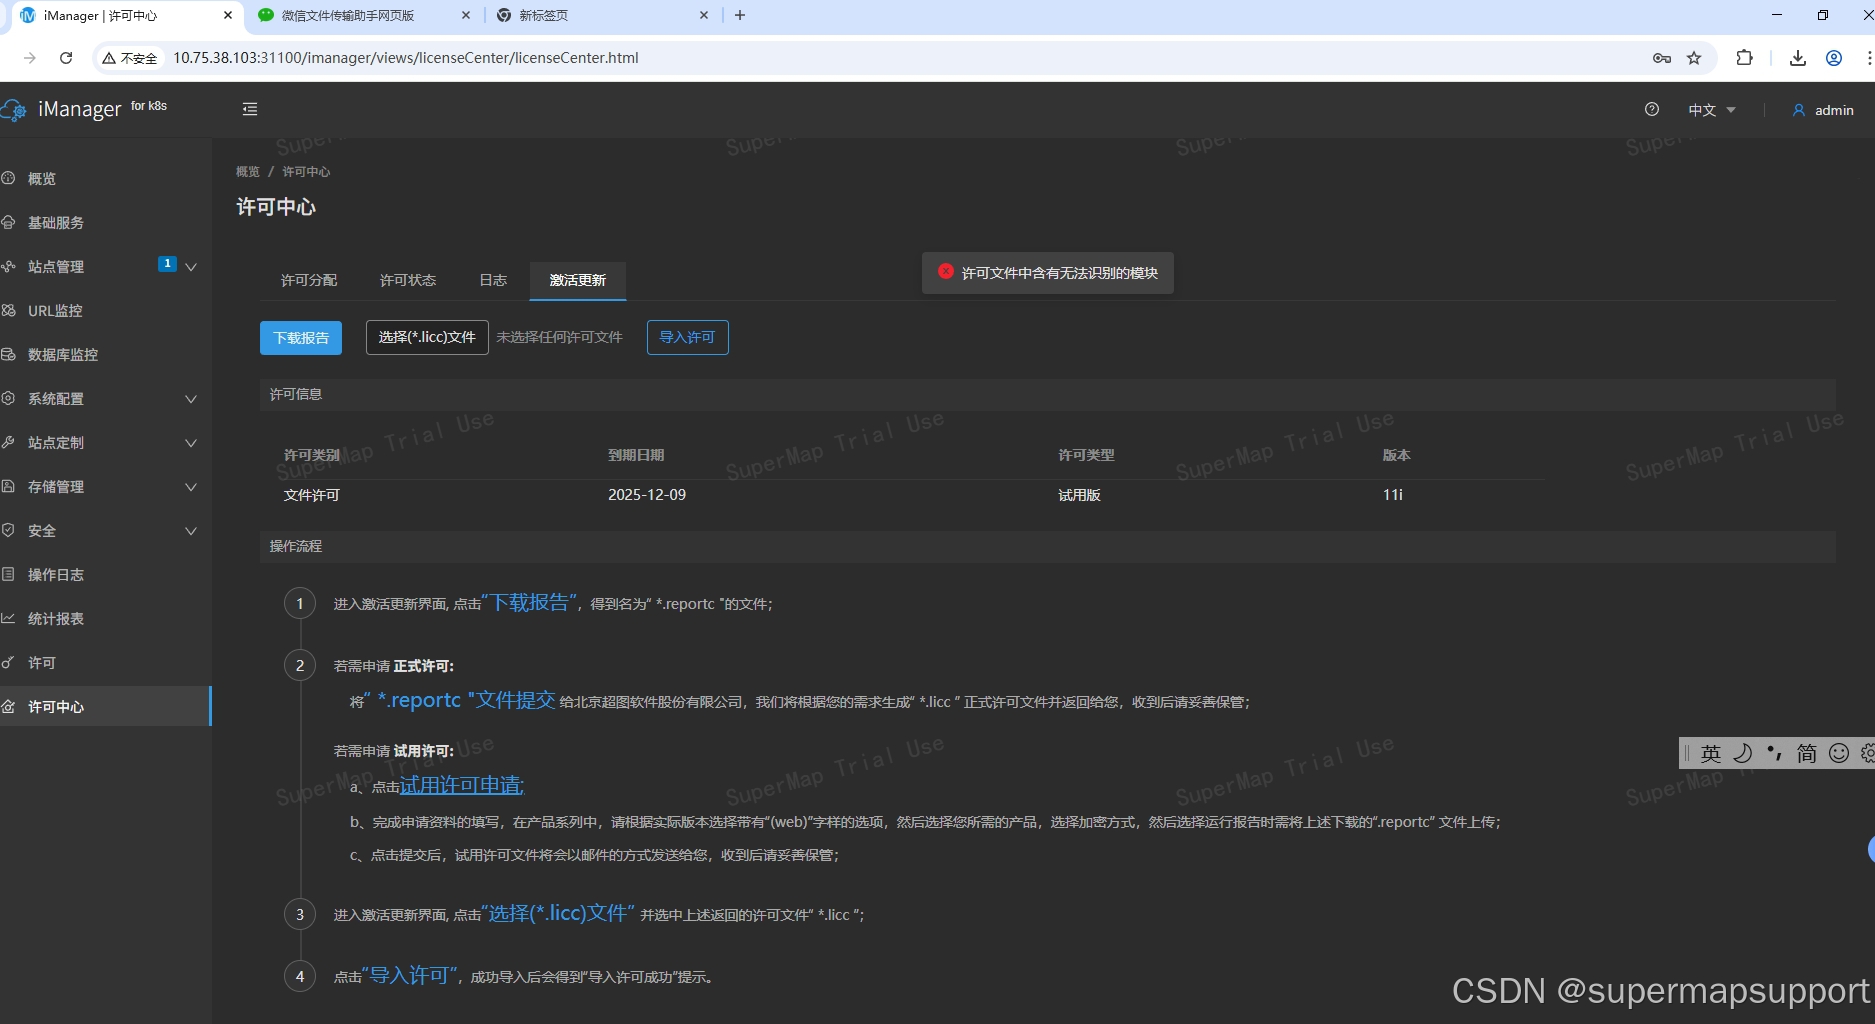The image size is (1875, 1024).
Task: Toggle IME 英 language mode
Action: [x=1711, y=754]
